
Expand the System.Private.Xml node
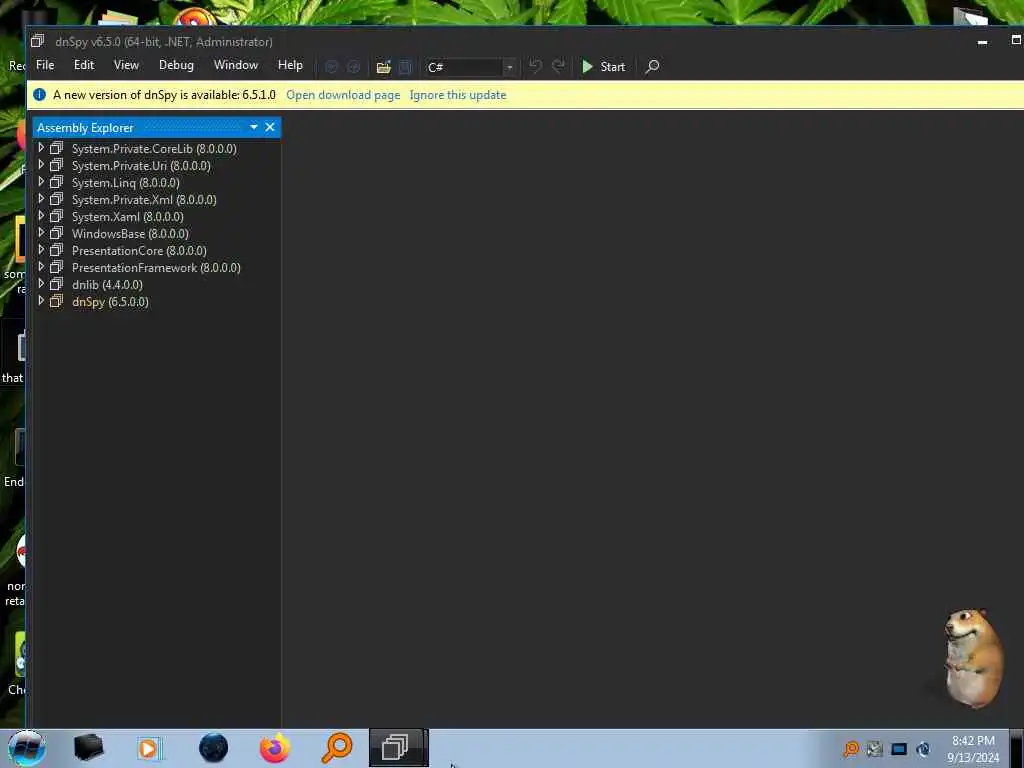coord(41,199)
